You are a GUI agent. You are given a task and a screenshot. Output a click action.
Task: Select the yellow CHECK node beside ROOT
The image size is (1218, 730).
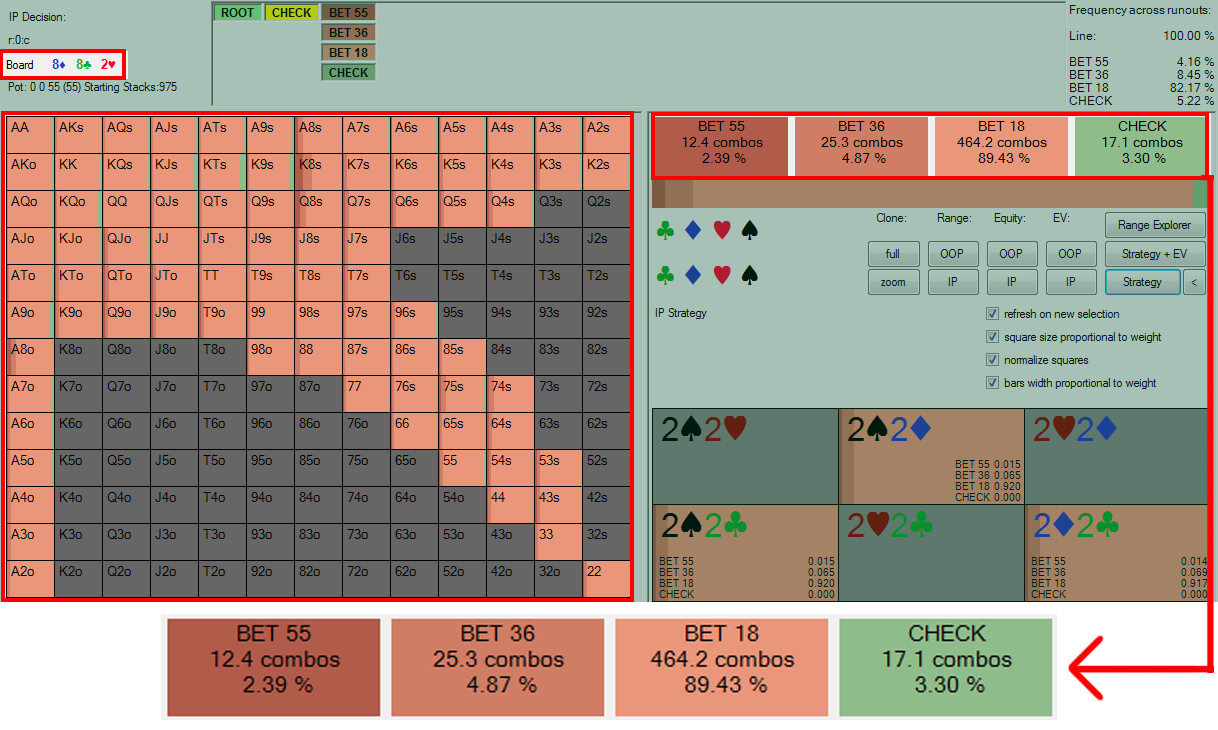(x=292, y=13)
